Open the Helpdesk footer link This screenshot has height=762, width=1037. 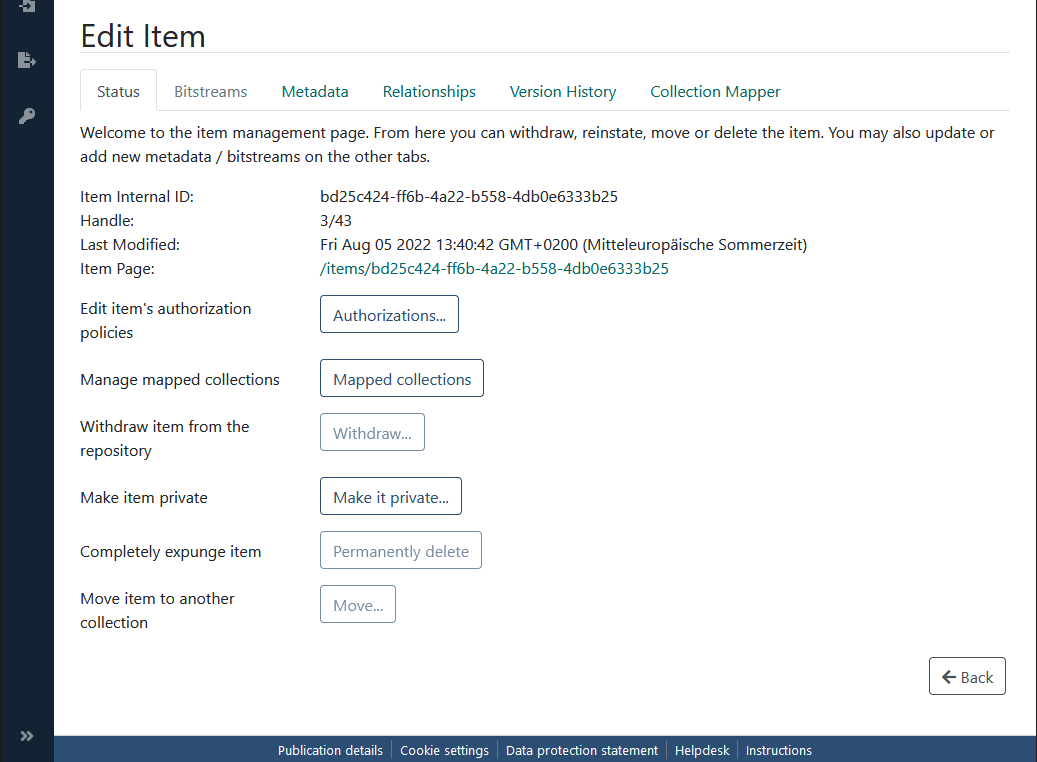click(x=702, y=750)
